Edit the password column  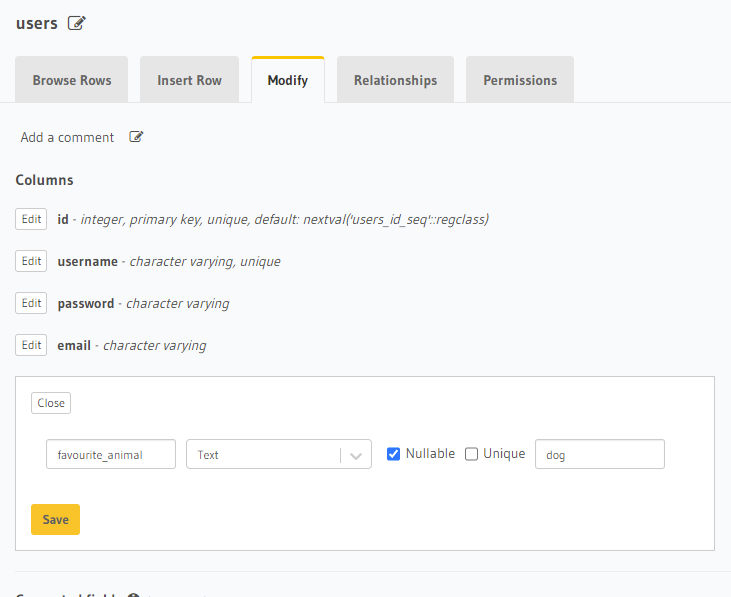pyautogui.click(x=32, y=303)
